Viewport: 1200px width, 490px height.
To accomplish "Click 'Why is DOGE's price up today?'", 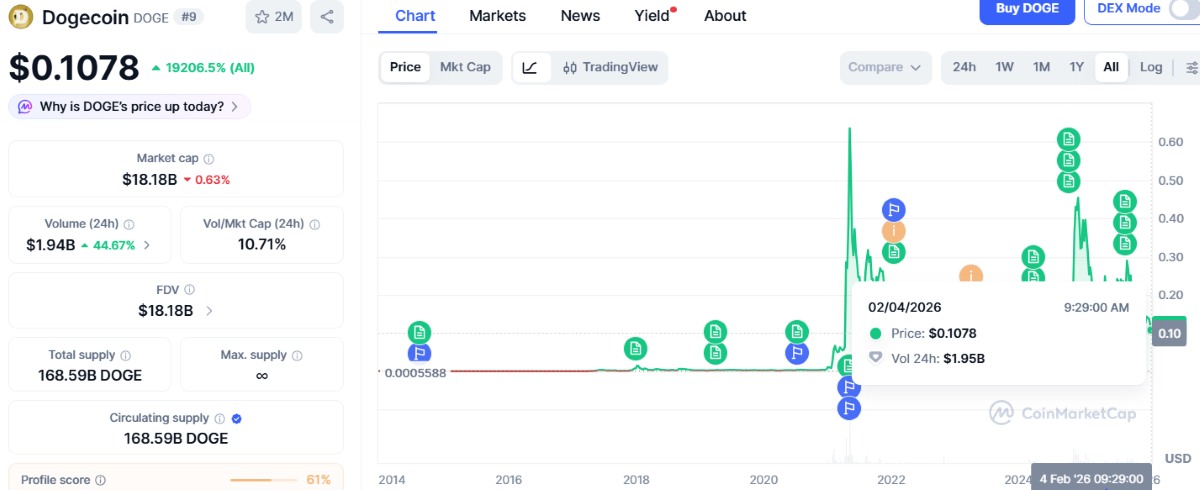I will pyautogui.click(x=130, y=106).
